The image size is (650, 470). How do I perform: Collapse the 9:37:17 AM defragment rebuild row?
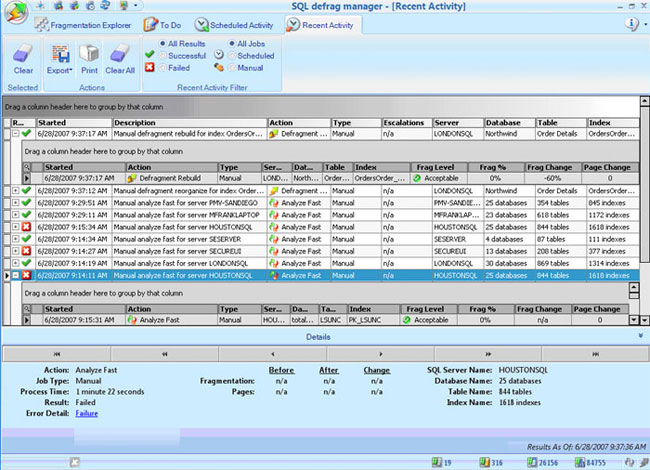[16, 133]
